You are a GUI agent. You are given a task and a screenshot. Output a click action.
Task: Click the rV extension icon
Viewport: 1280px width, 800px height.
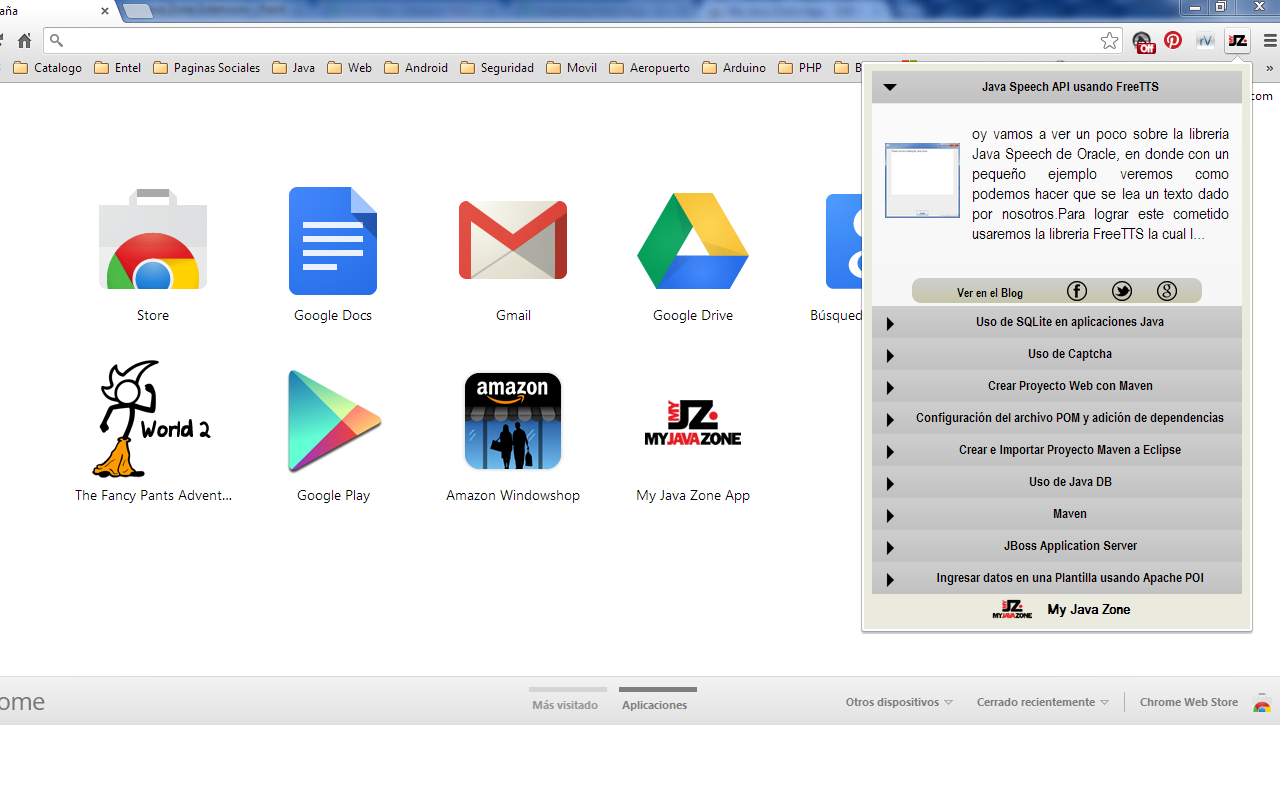point(1206,41)
